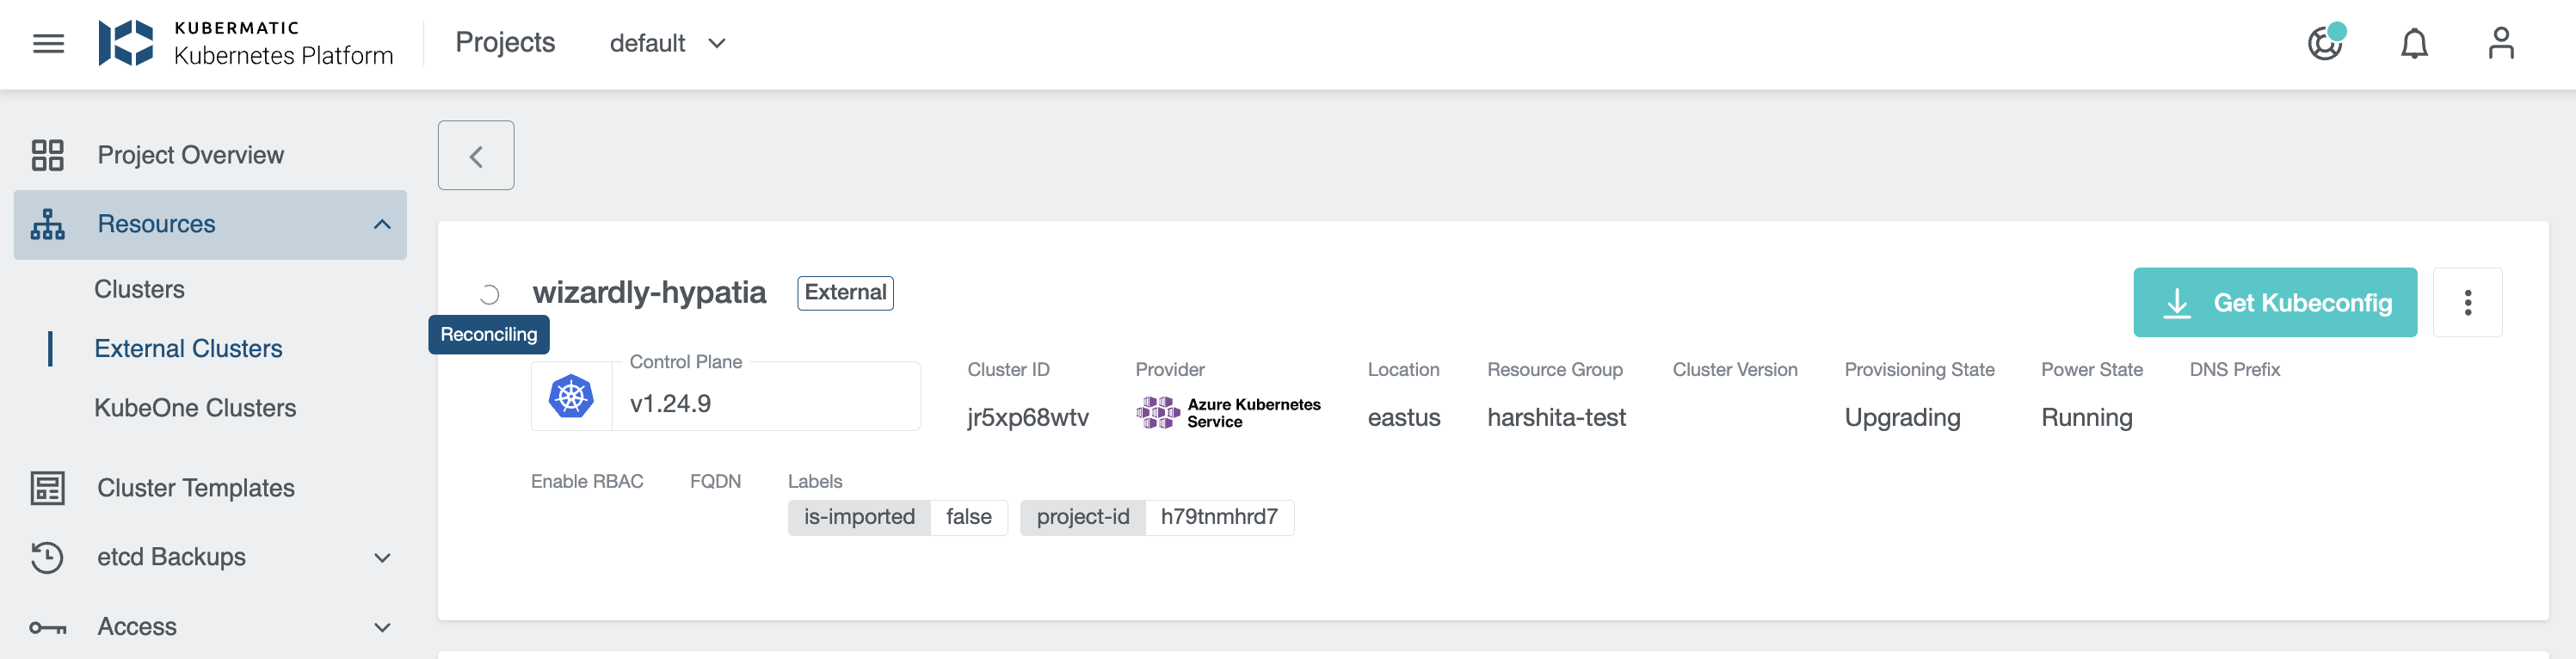
Task: Open the default project dropdown
Action: click(x=667, y=43)
